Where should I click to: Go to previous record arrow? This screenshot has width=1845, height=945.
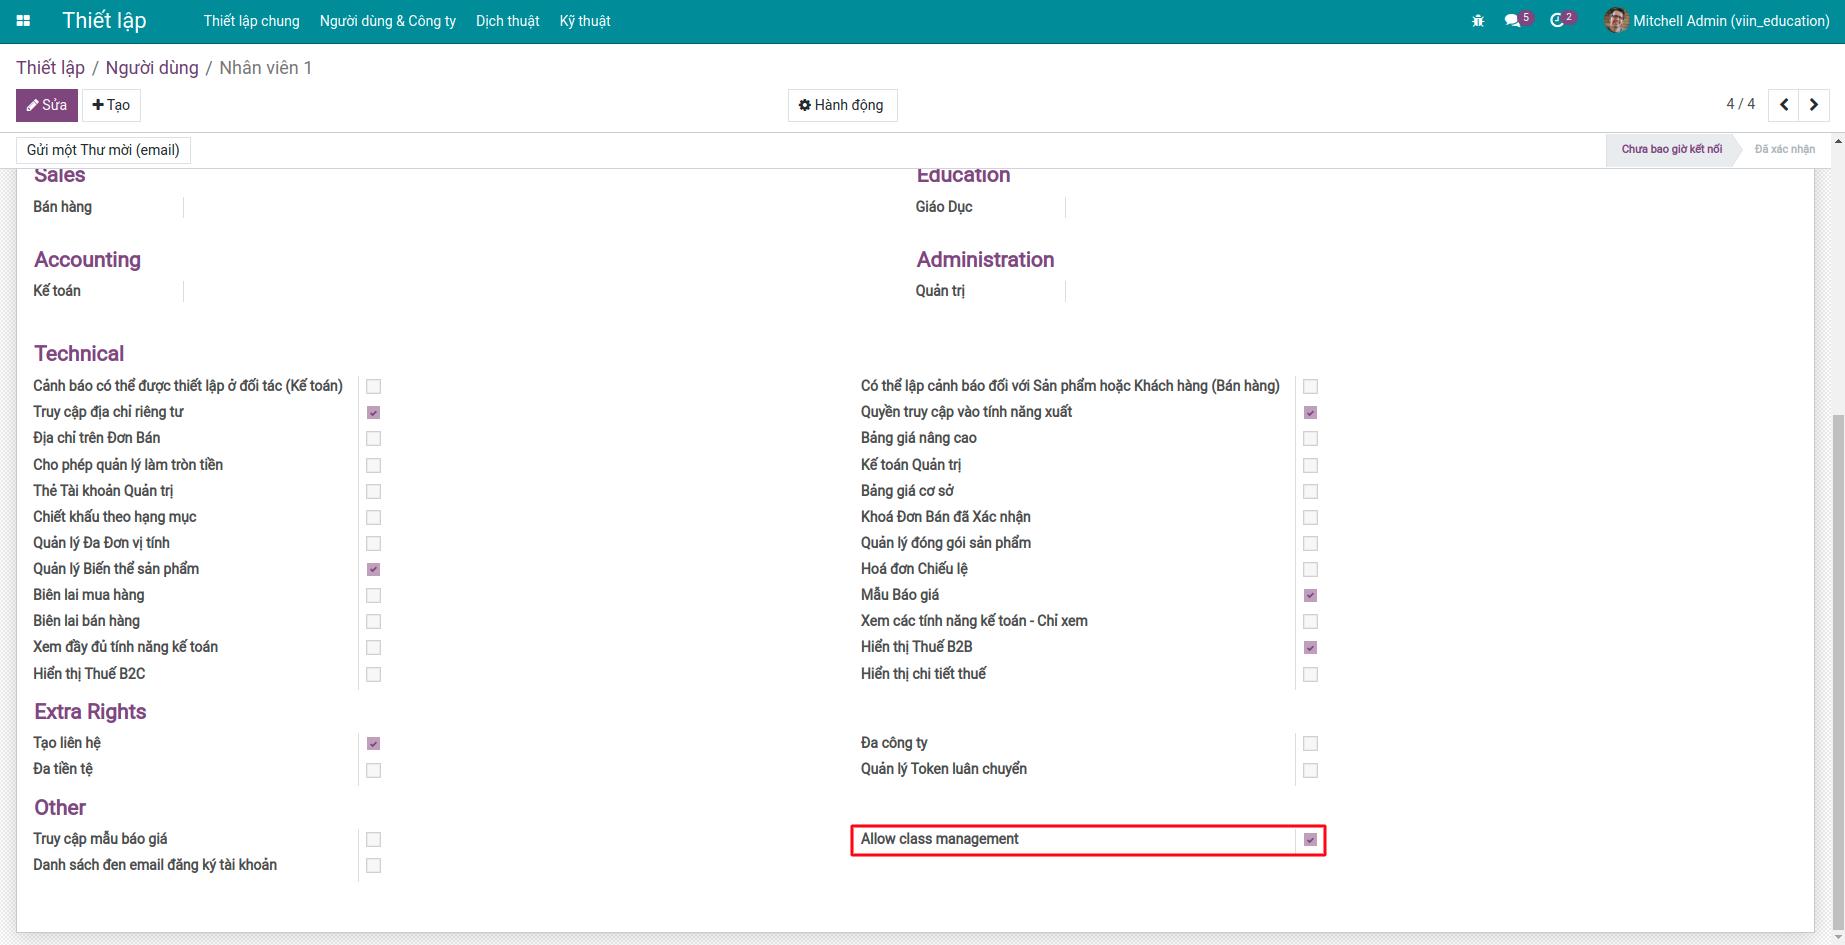coord(1784,105)
